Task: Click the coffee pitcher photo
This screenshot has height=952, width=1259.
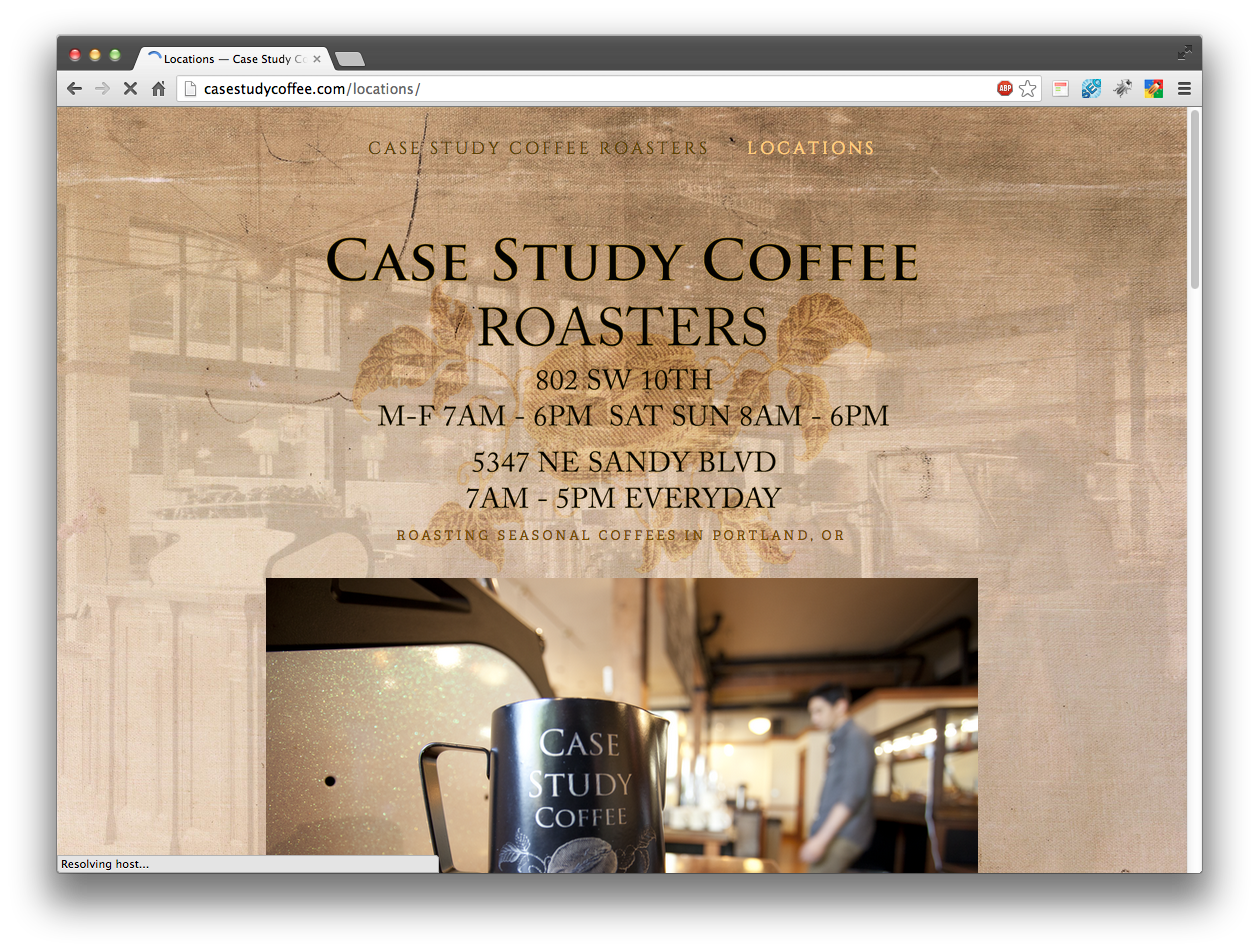Action: tap(622, 725)
